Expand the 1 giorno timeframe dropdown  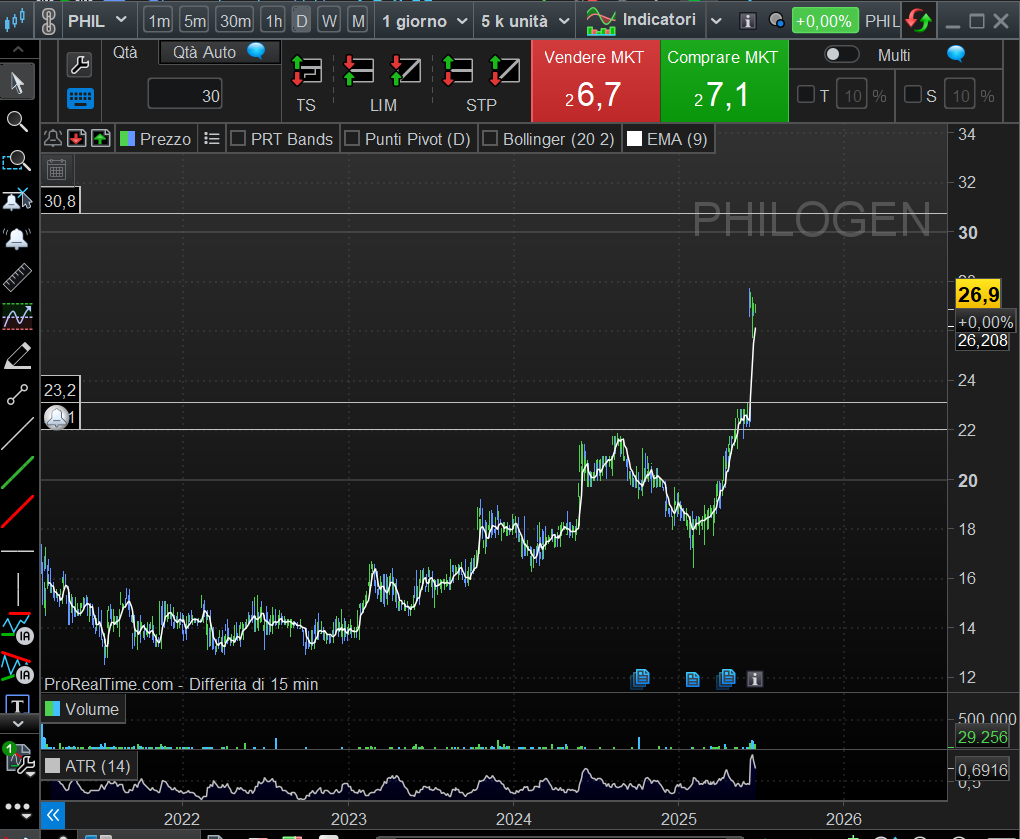coord(424,21)
